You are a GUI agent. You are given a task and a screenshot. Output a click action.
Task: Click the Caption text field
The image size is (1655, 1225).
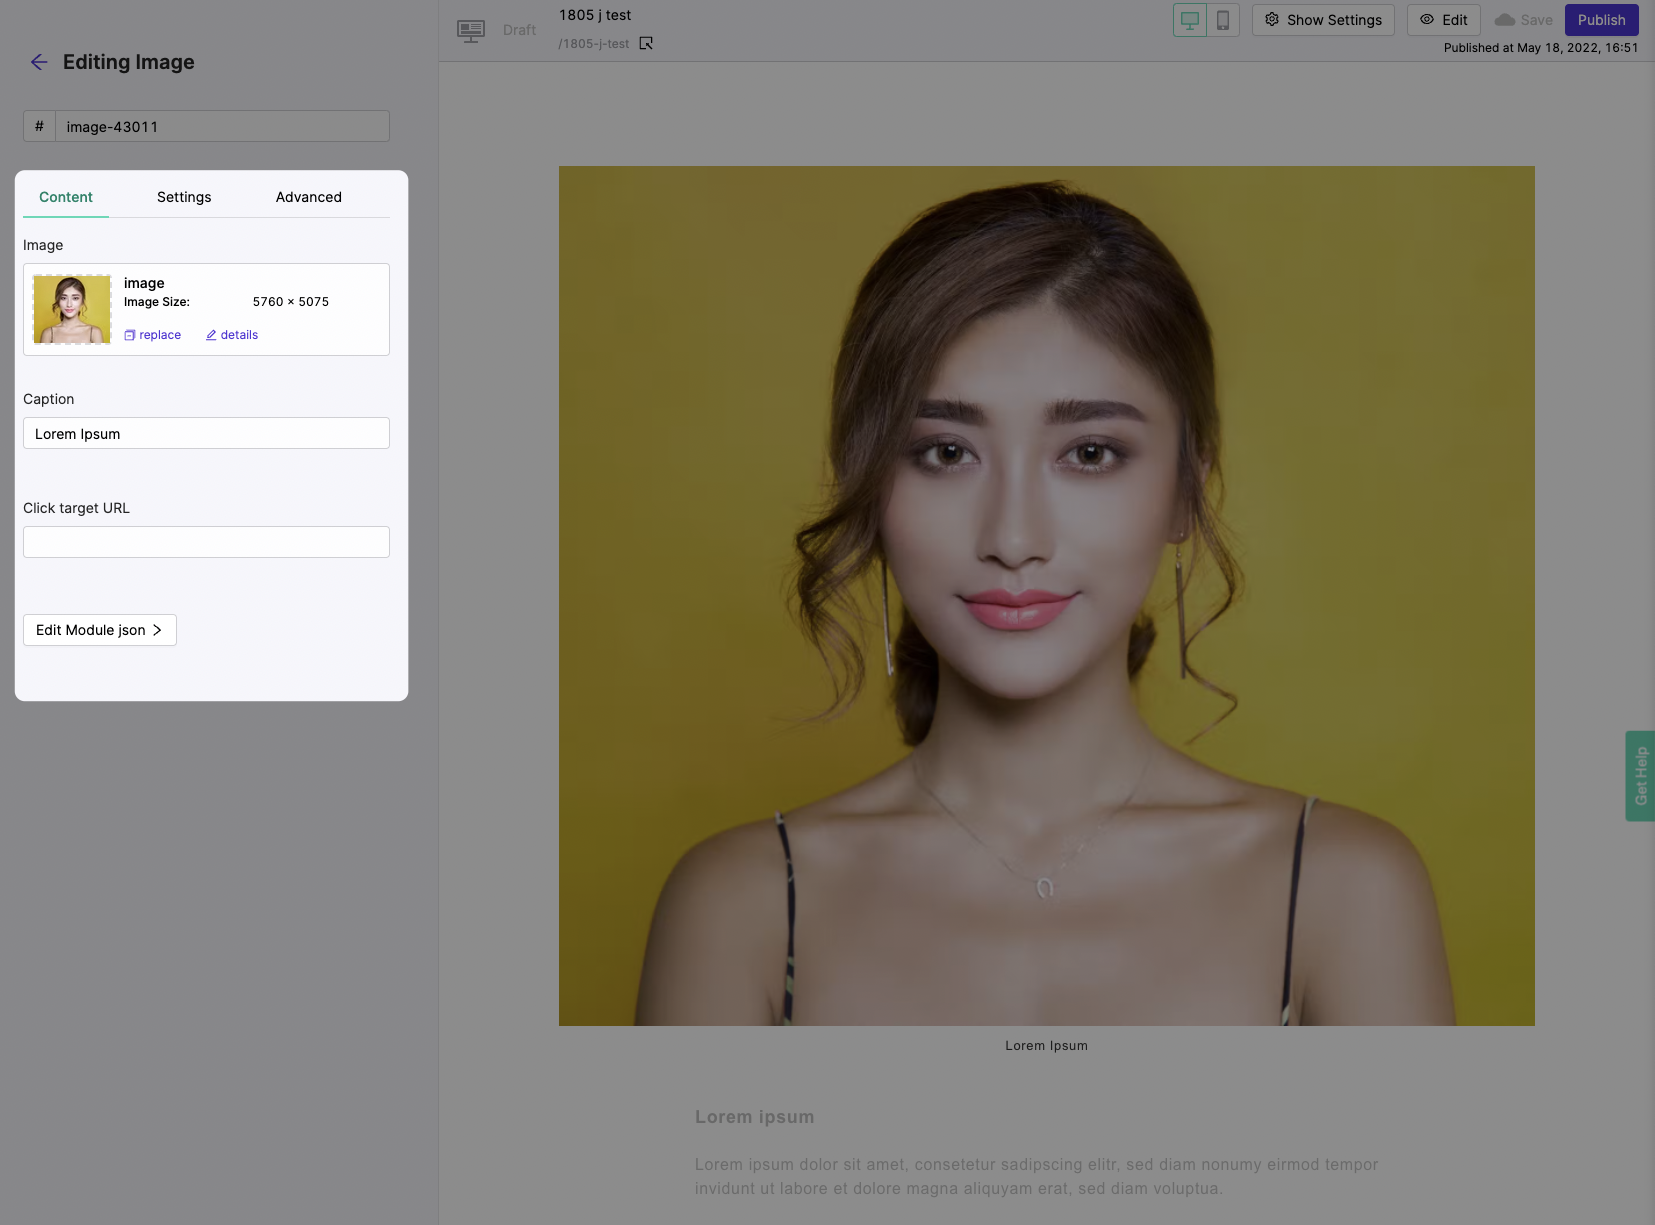206,433
